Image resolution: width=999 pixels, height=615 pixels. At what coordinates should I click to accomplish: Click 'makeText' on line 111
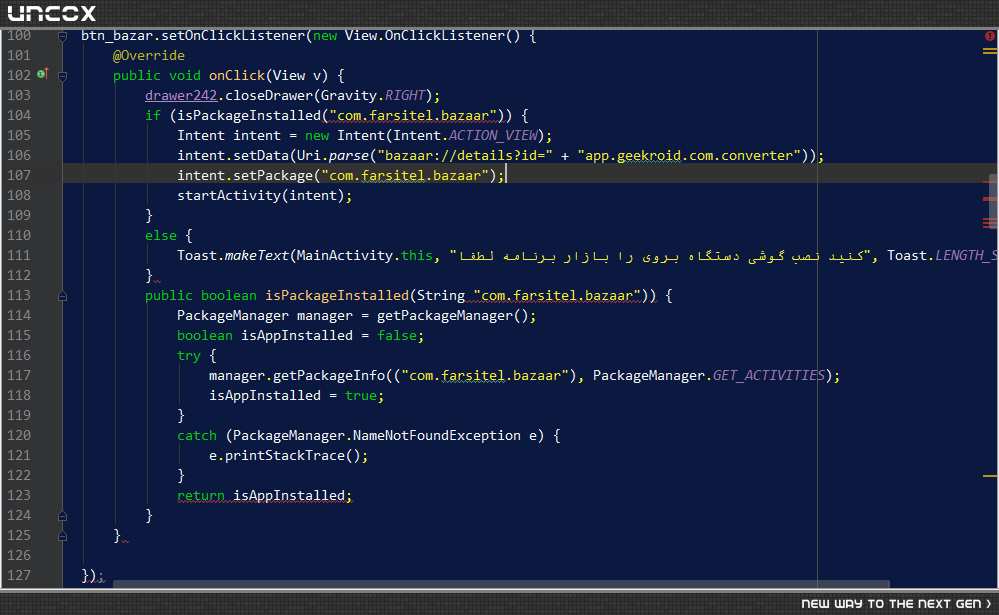[x=257, y=255]
